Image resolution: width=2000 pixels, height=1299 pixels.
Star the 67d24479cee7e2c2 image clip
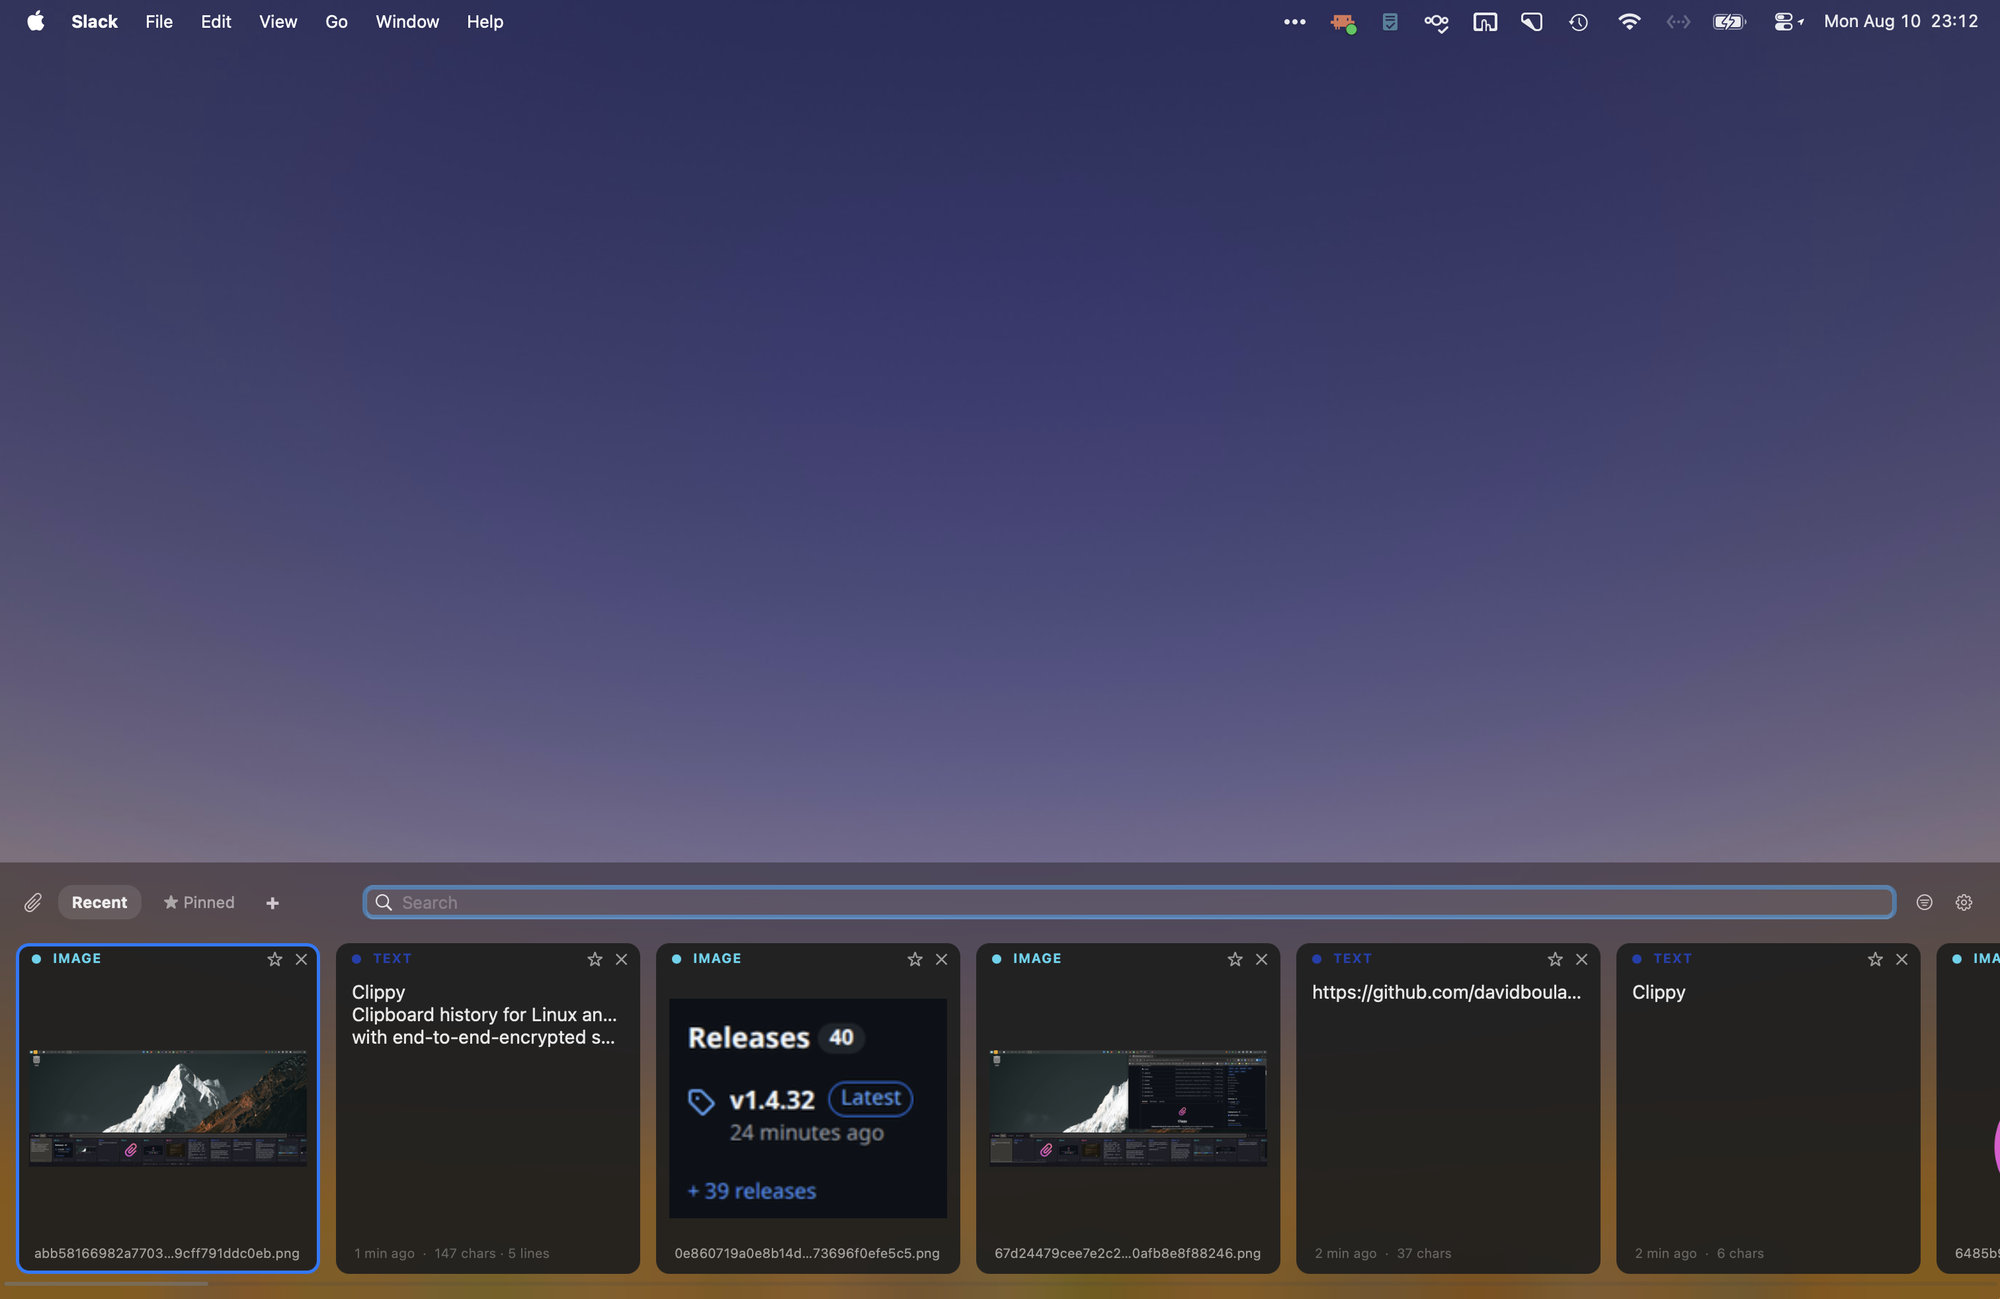pyautogui.click(x=1235, y=959)
